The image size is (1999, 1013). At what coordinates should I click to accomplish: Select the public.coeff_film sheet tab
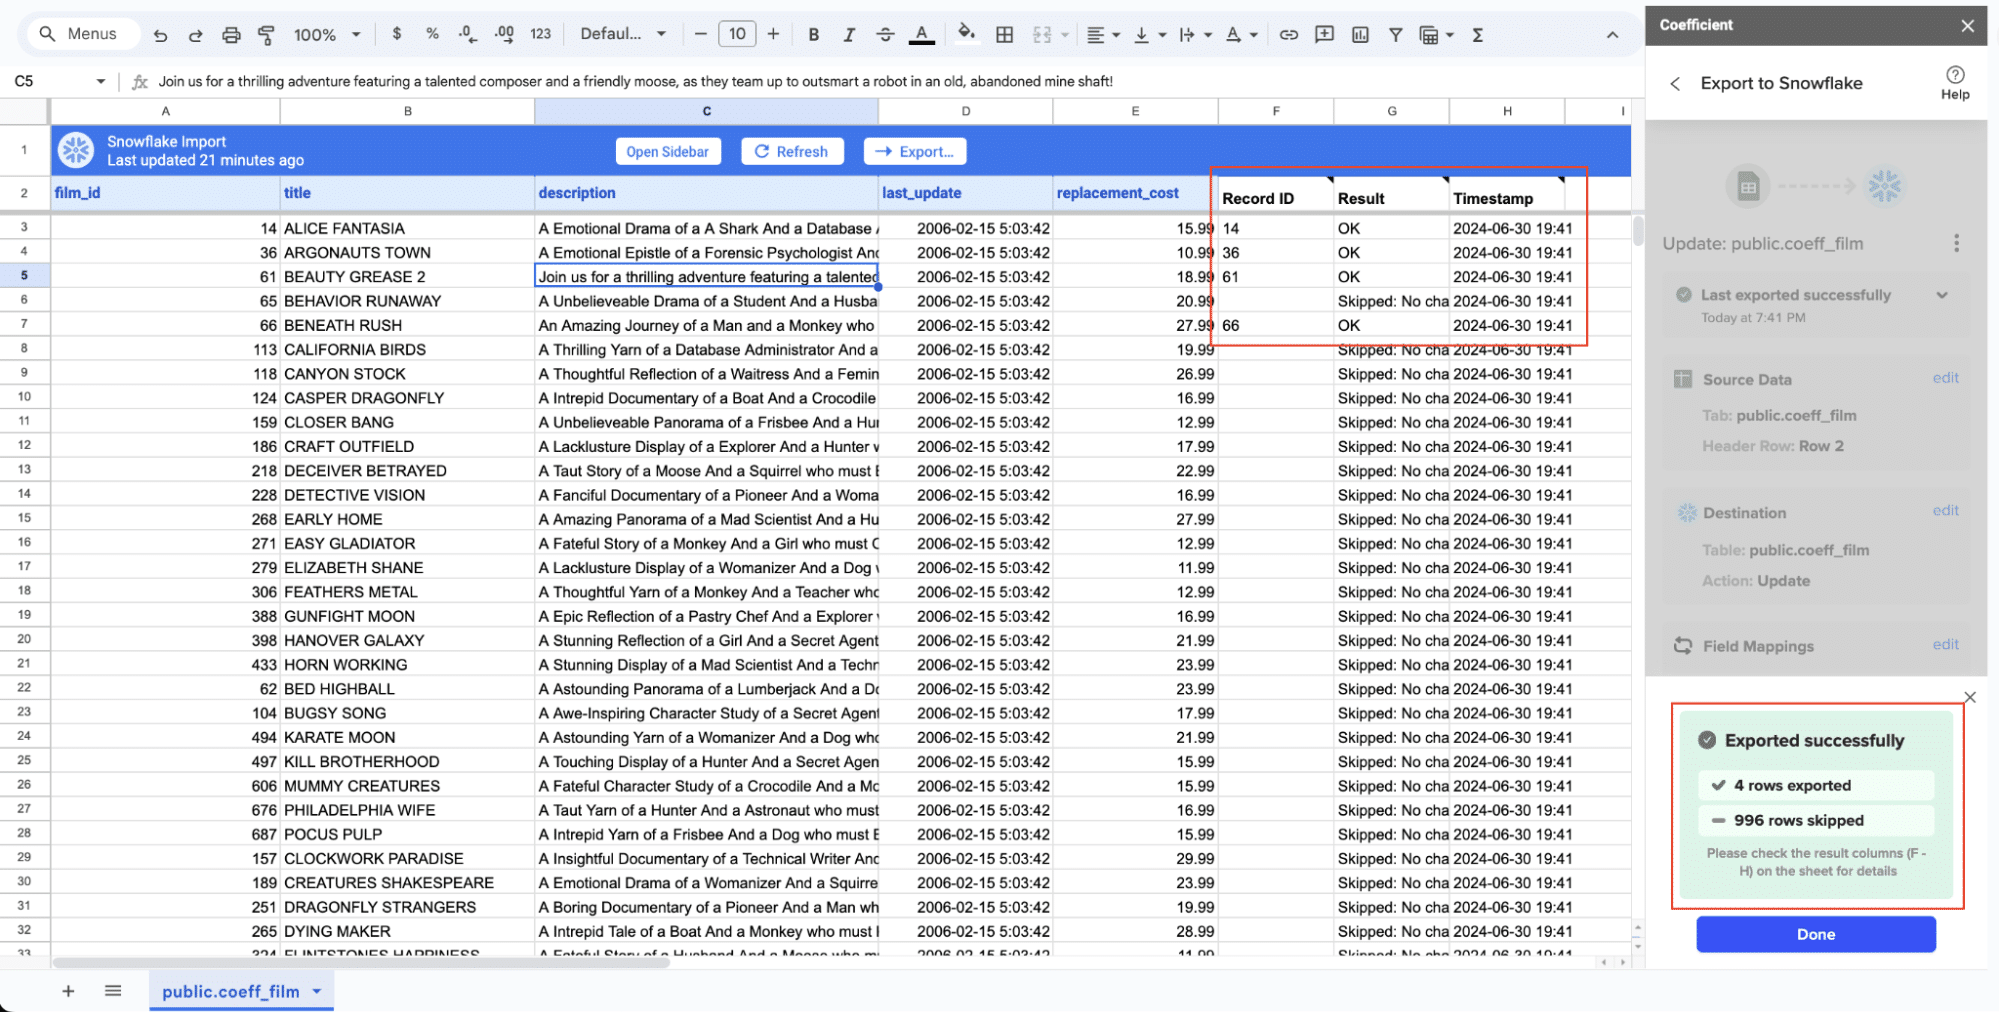(230, 991)
